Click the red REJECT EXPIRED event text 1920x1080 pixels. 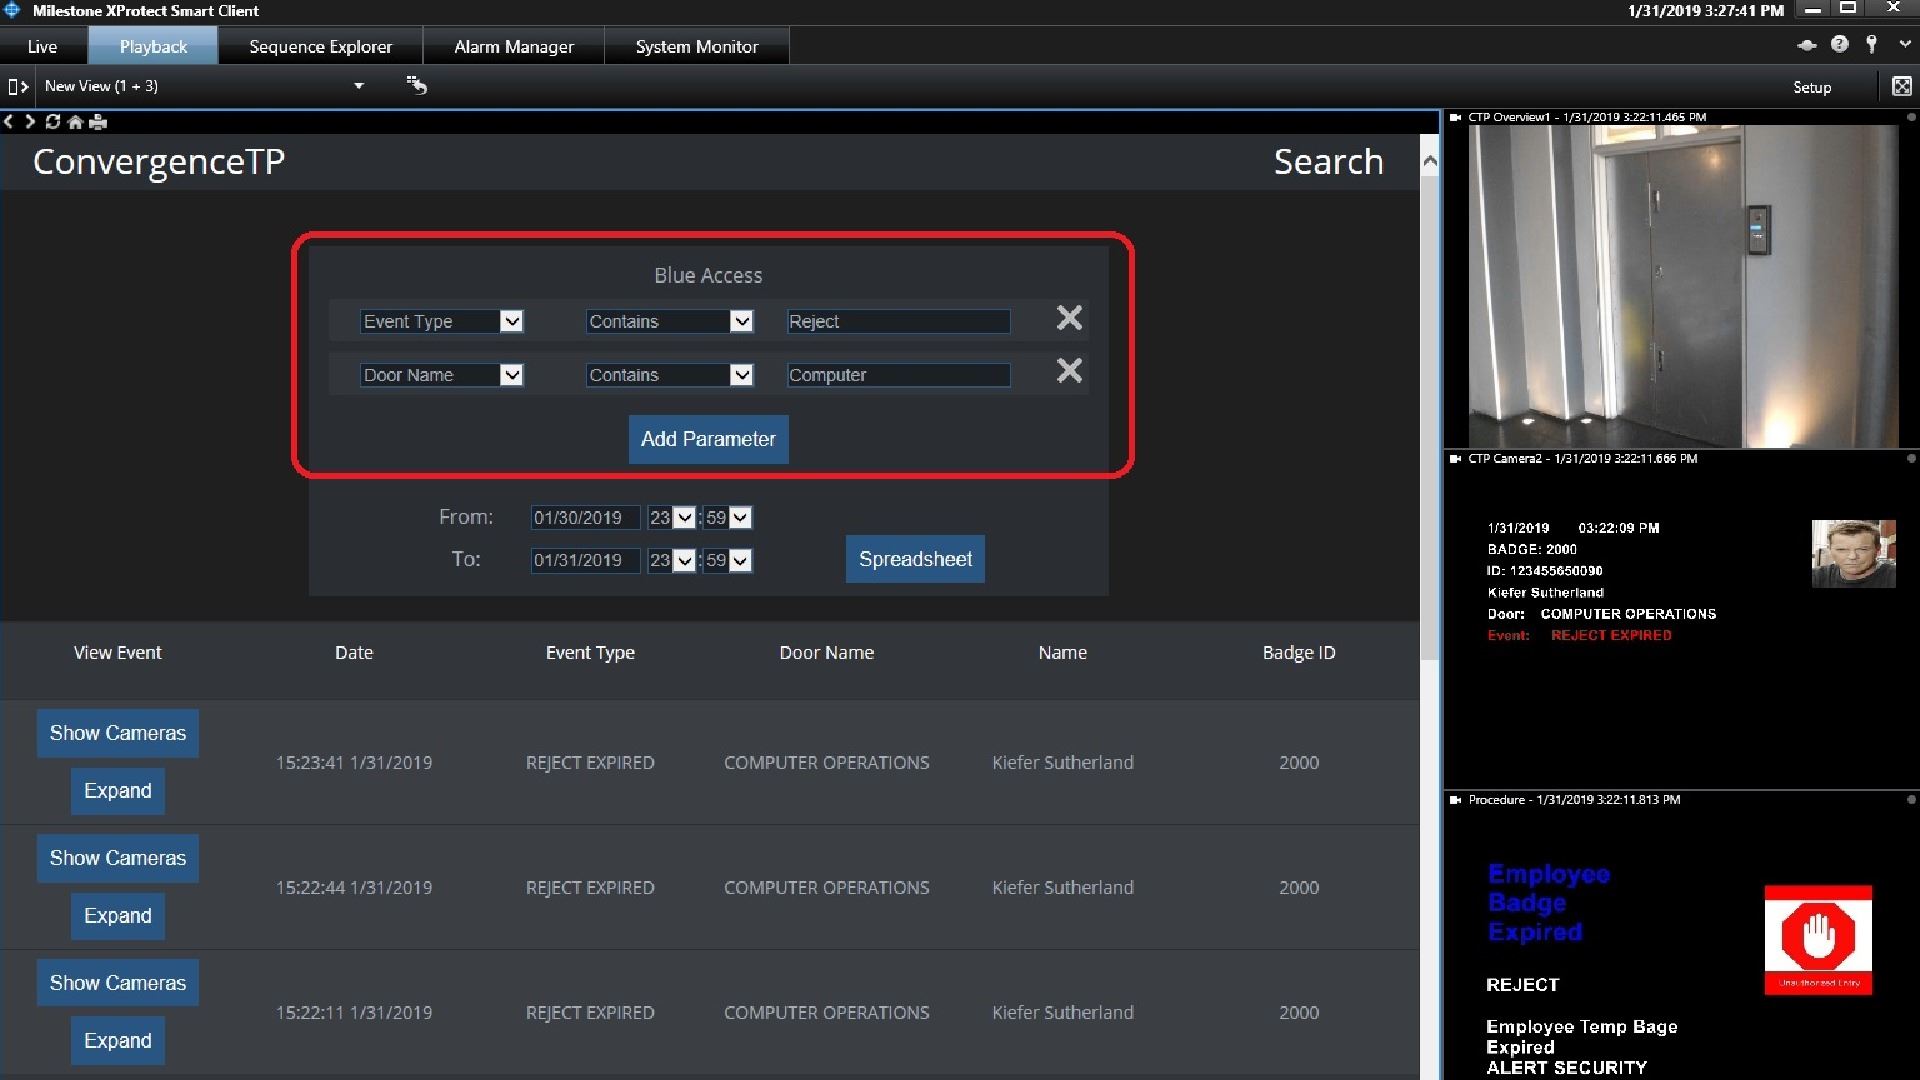tap(1611, 635)
